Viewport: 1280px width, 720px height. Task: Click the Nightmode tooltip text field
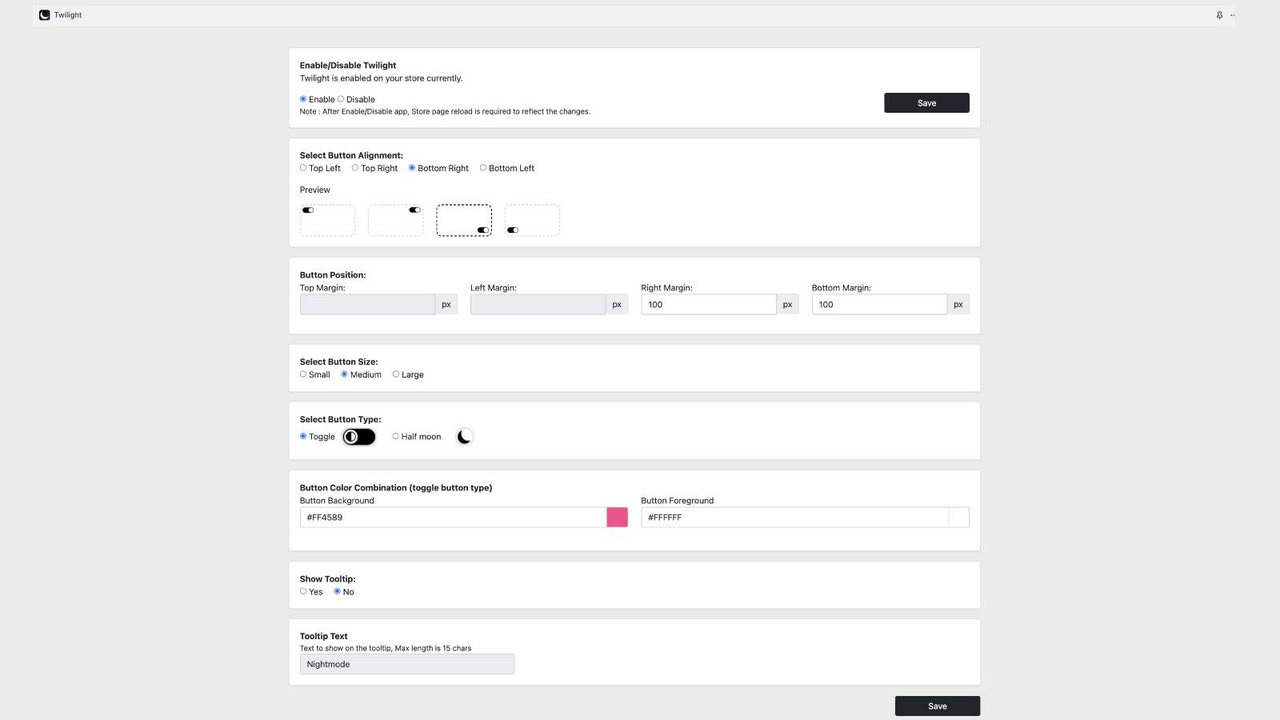[x=407, y=663]
